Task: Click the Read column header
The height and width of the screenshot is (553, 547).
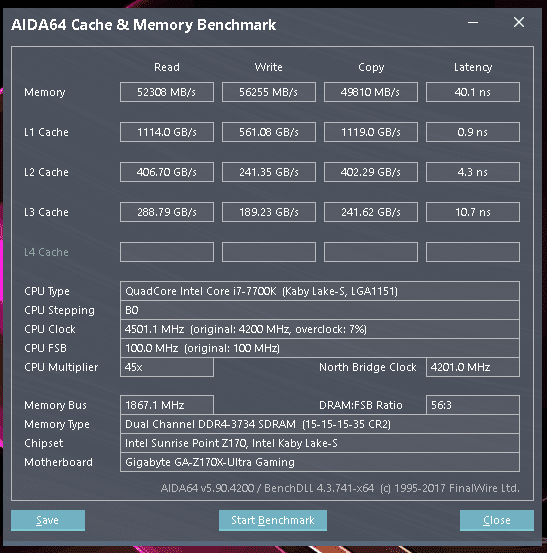Action: click(167, 67)
